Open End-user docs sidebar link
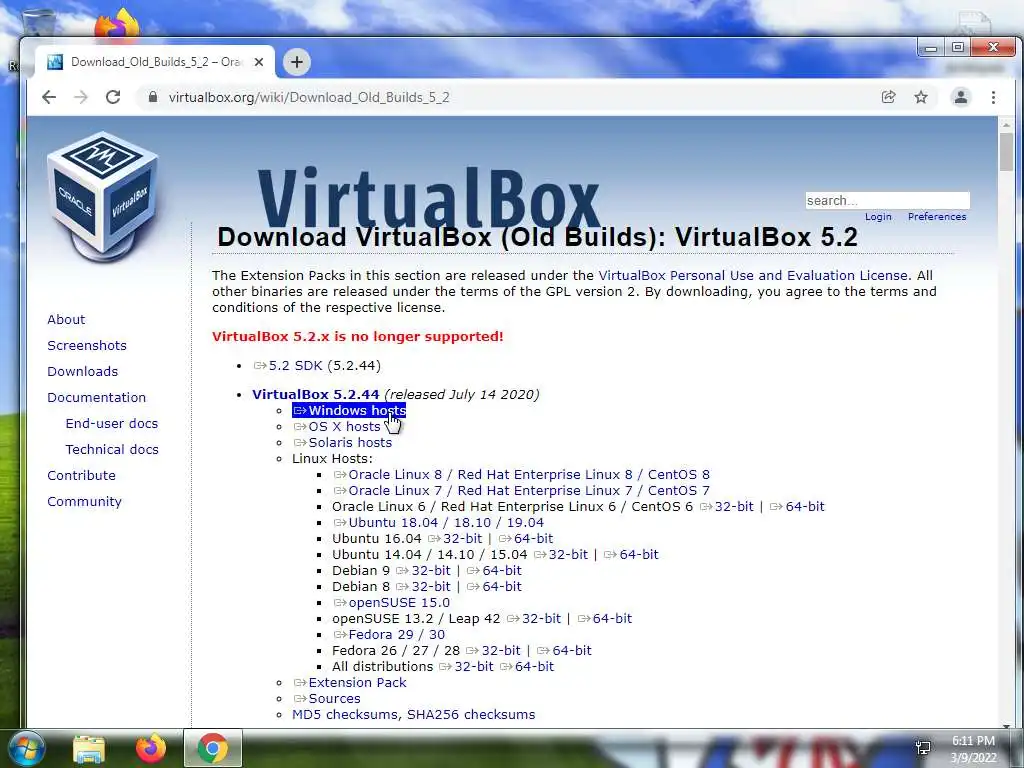 [112, 423]
